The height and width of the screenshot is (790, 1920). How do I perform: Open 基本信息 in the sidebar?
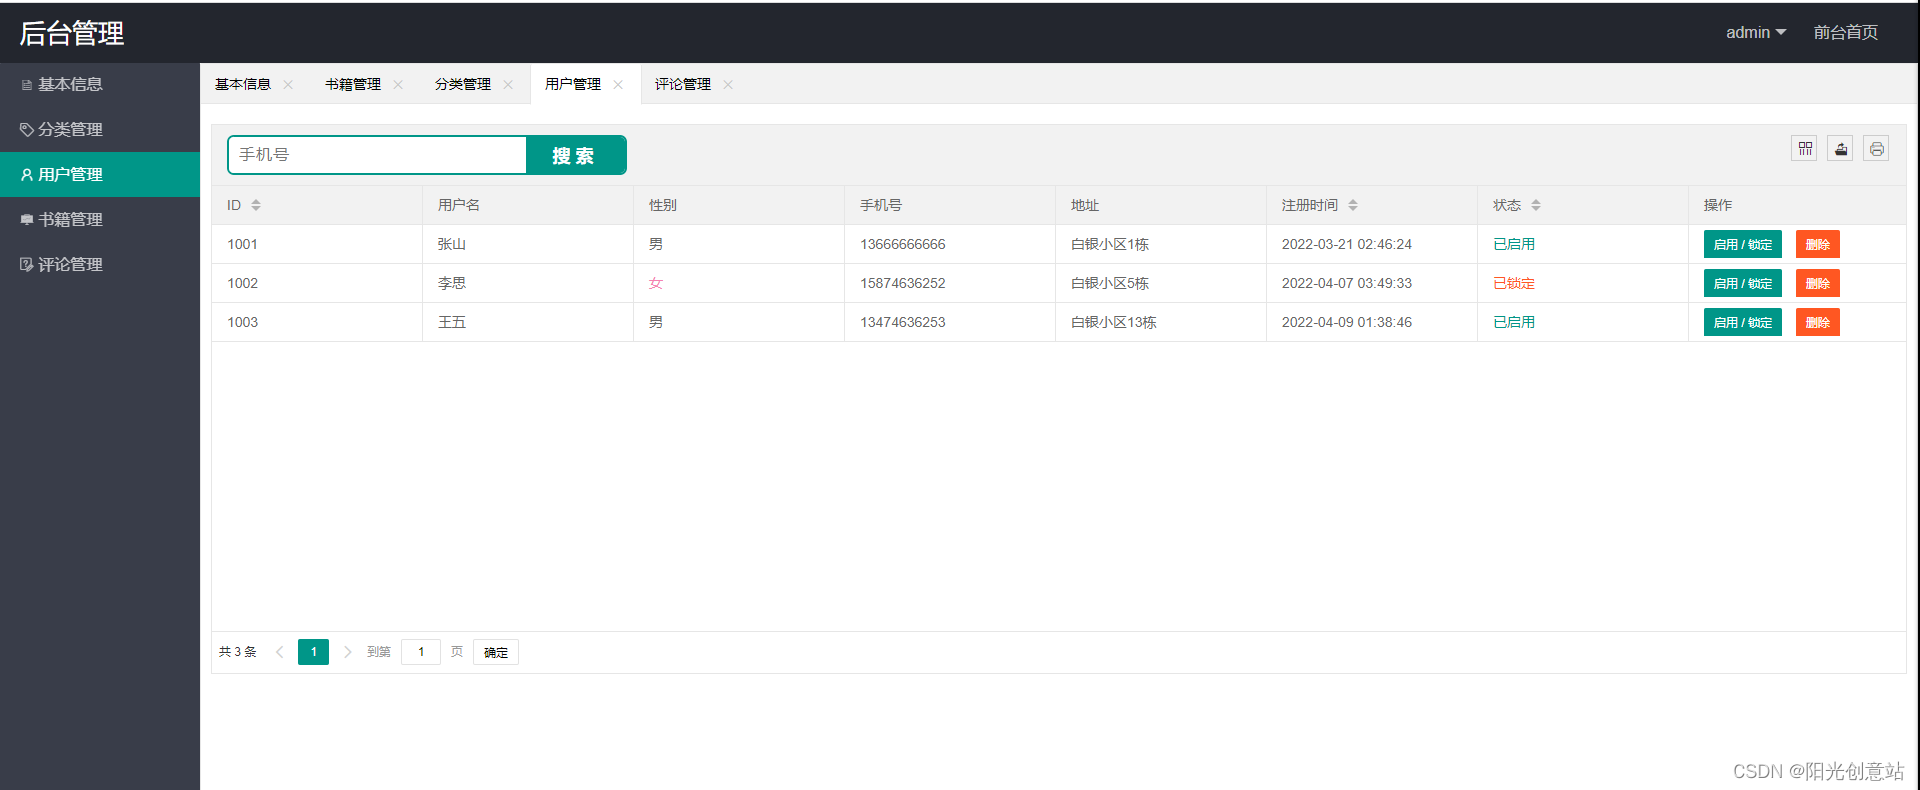(x=100, y=85)
